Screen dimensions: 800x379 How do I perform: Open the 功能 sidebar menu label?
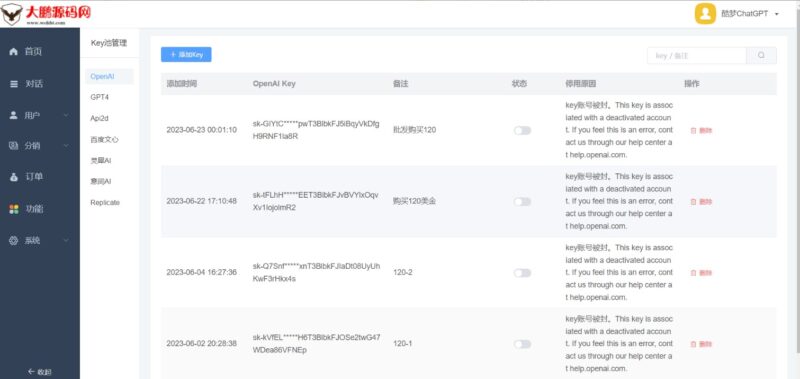[34, 209]
